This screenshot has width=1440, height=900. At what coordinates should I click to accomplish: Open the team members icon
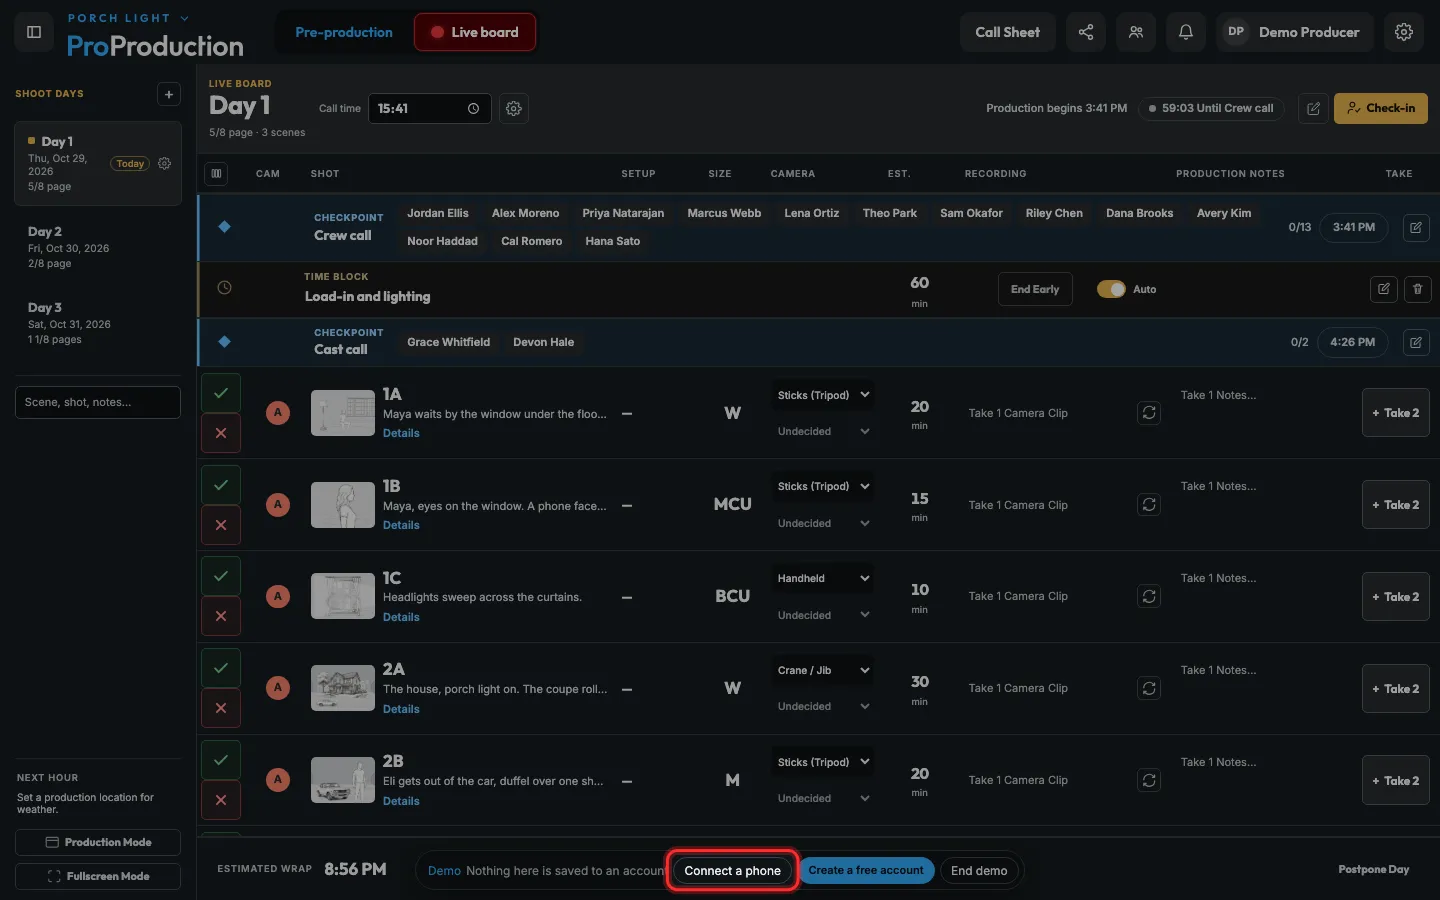[x=1136, y=32]
